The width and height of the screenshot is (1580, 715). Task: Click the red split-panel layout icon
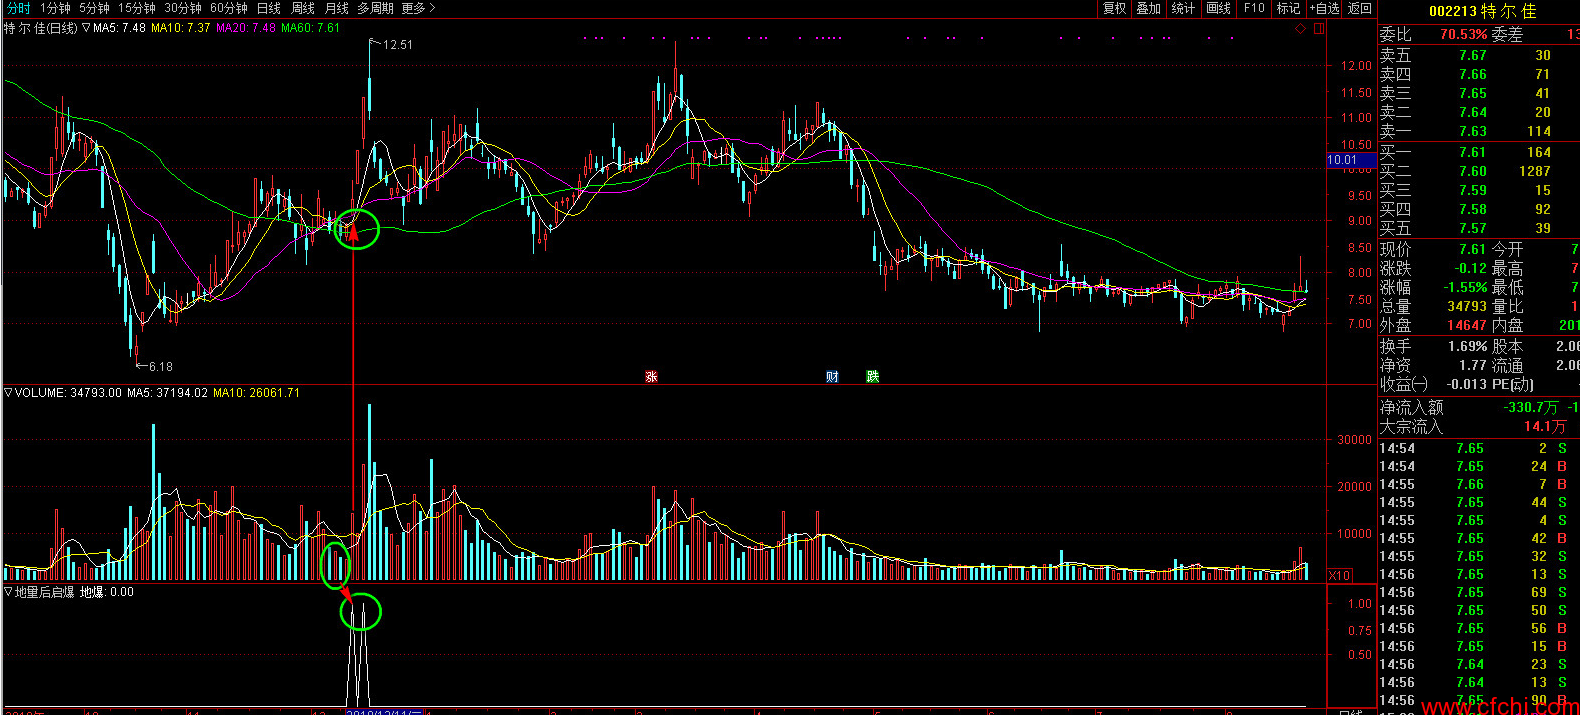(x=1319, y=28)
